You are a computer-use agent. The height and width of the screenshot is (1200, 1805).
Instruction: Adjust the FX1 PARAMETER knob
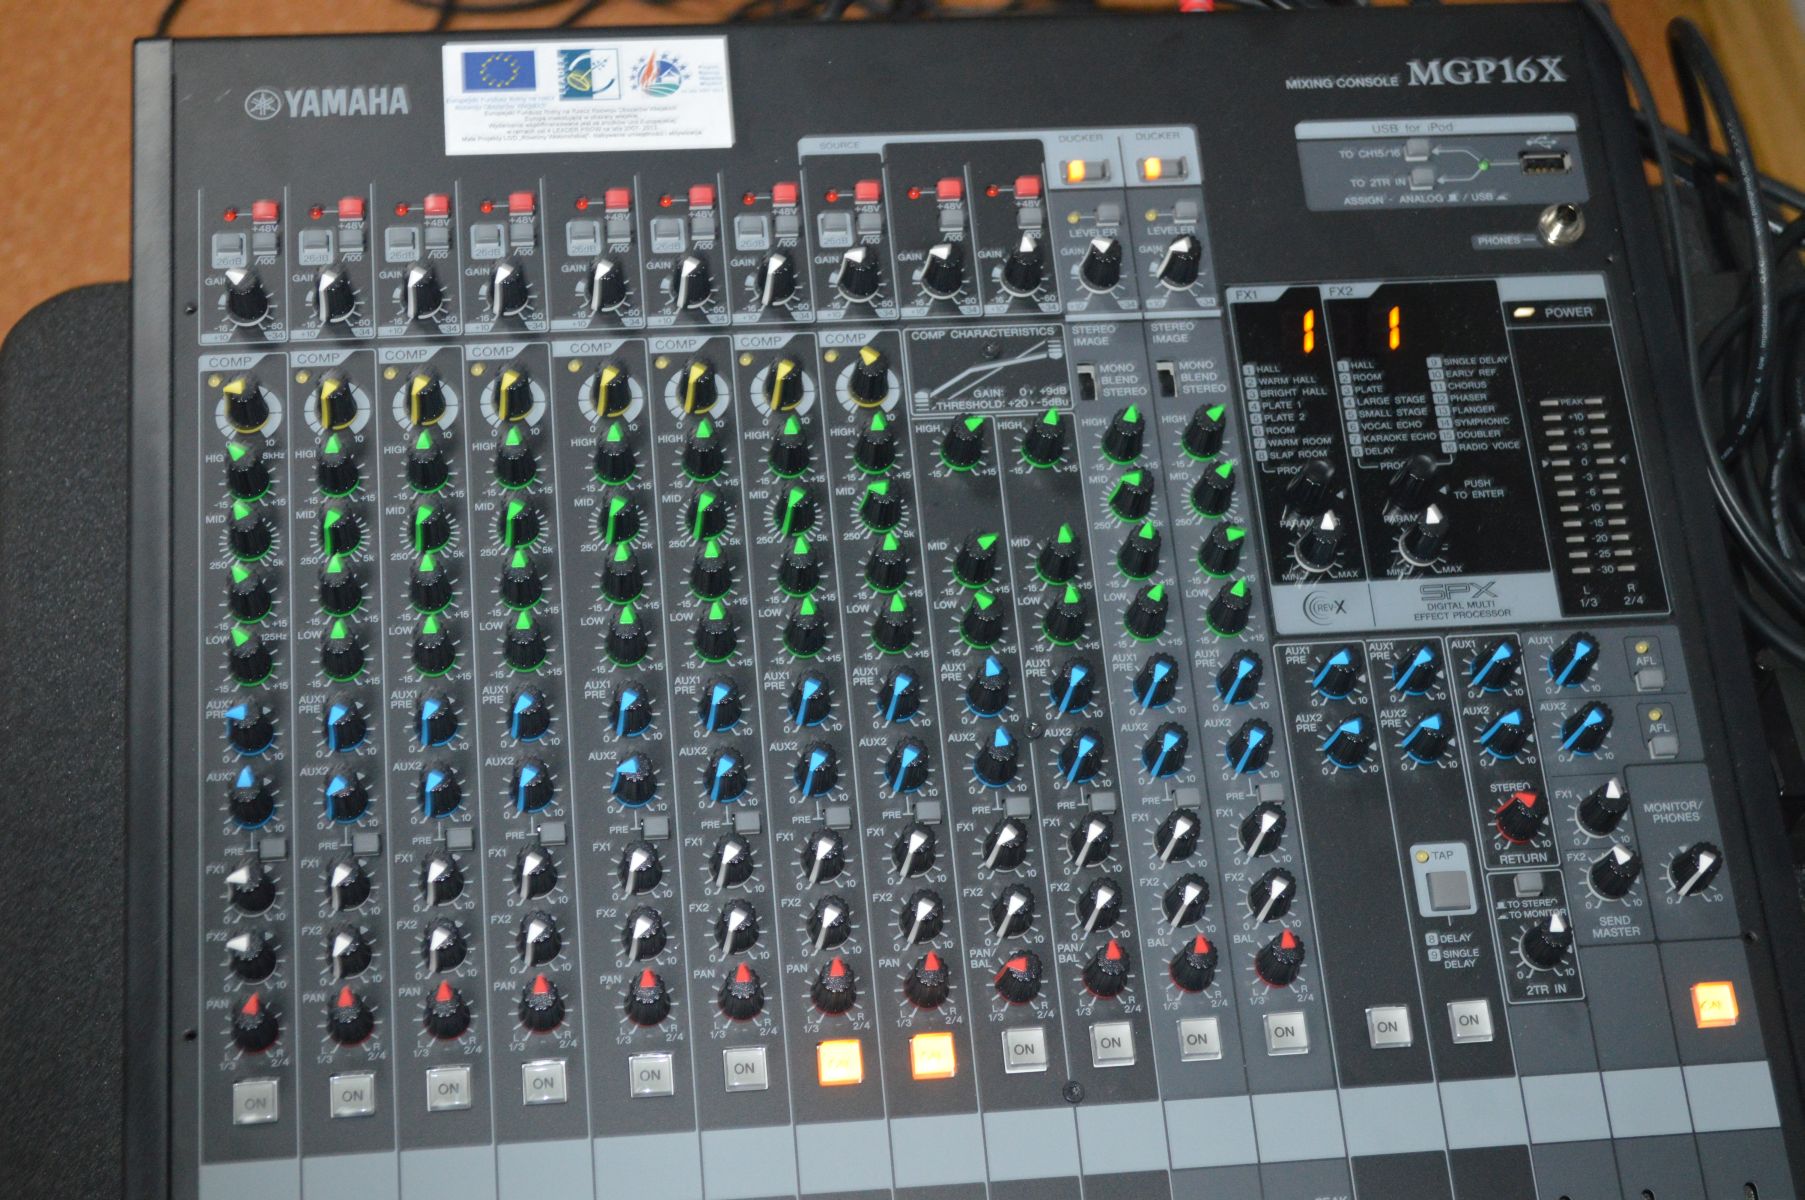tap(1319, 543)
